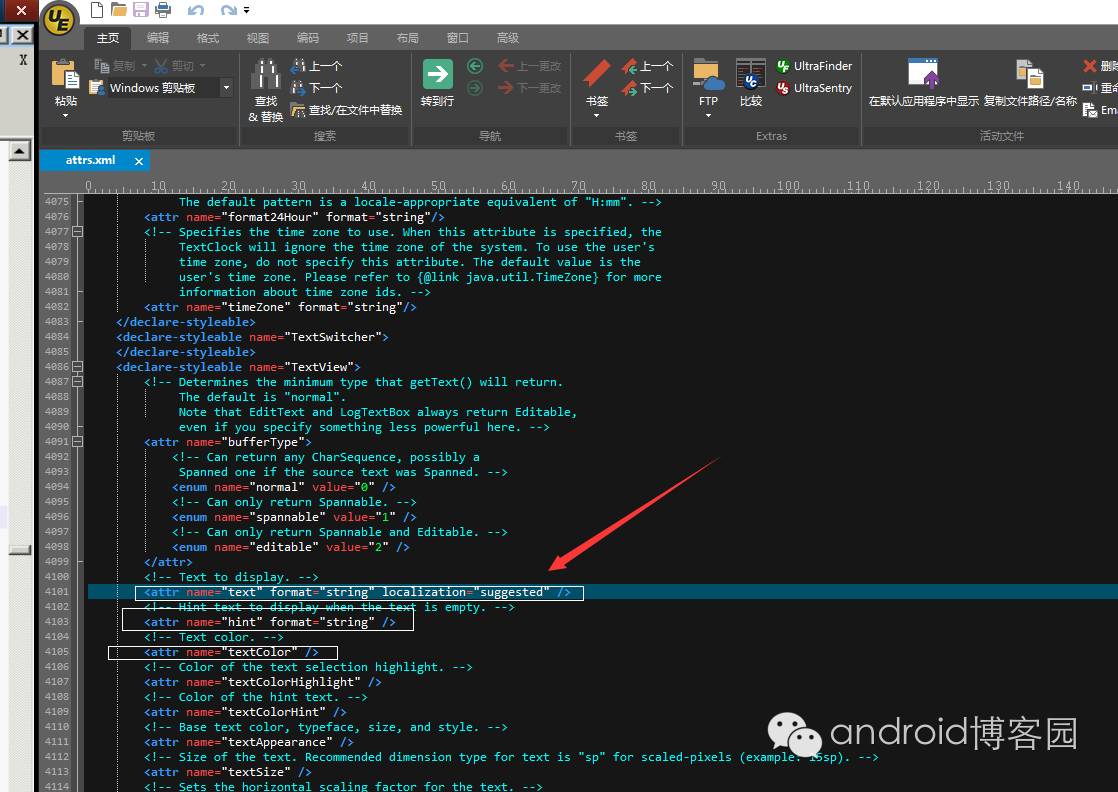The height and width of the screenshot is (792, 1118).
Task: Undo the last action with the undo arrow
Action: [x=195, y=10]
